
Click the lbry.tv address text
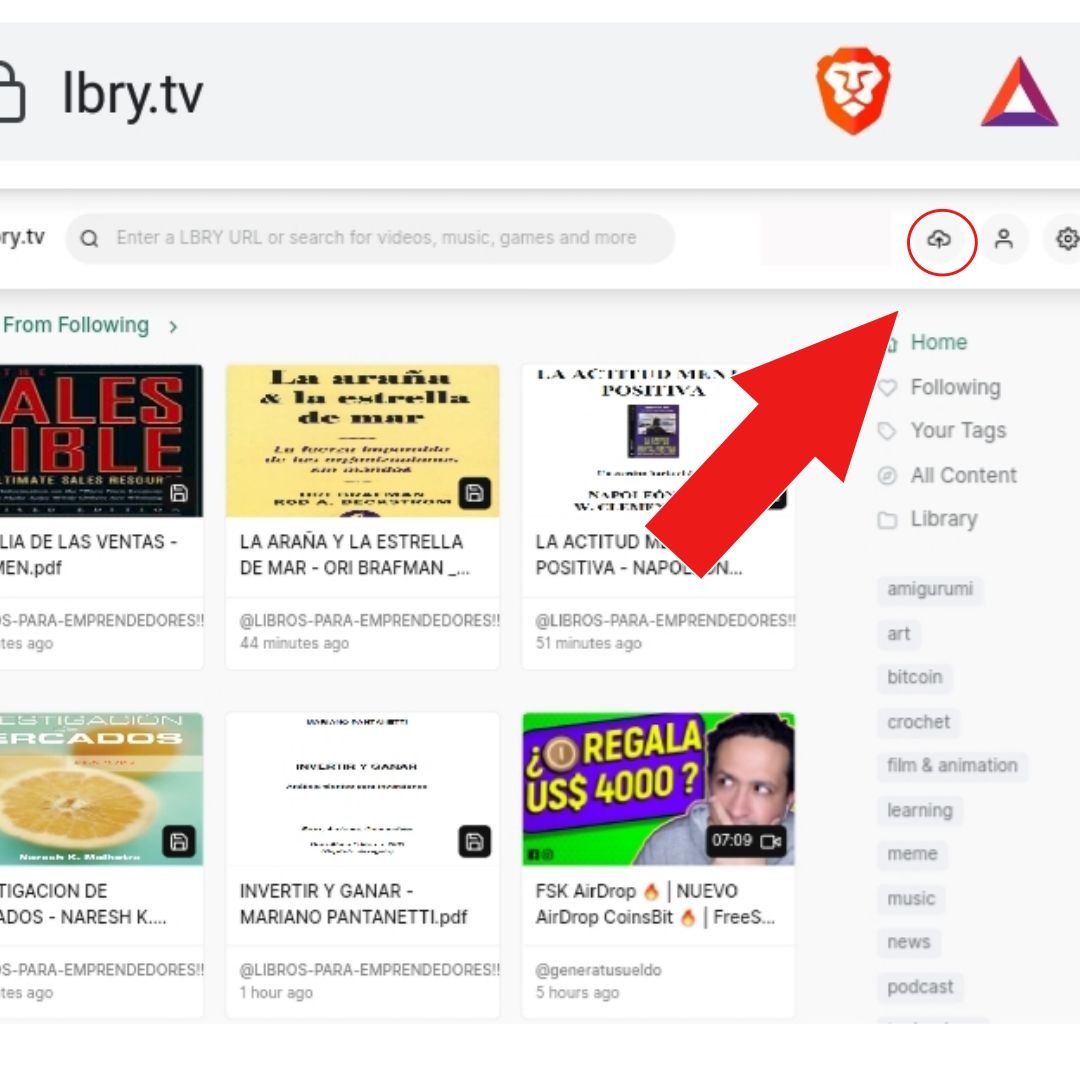[x=132, y=94]
